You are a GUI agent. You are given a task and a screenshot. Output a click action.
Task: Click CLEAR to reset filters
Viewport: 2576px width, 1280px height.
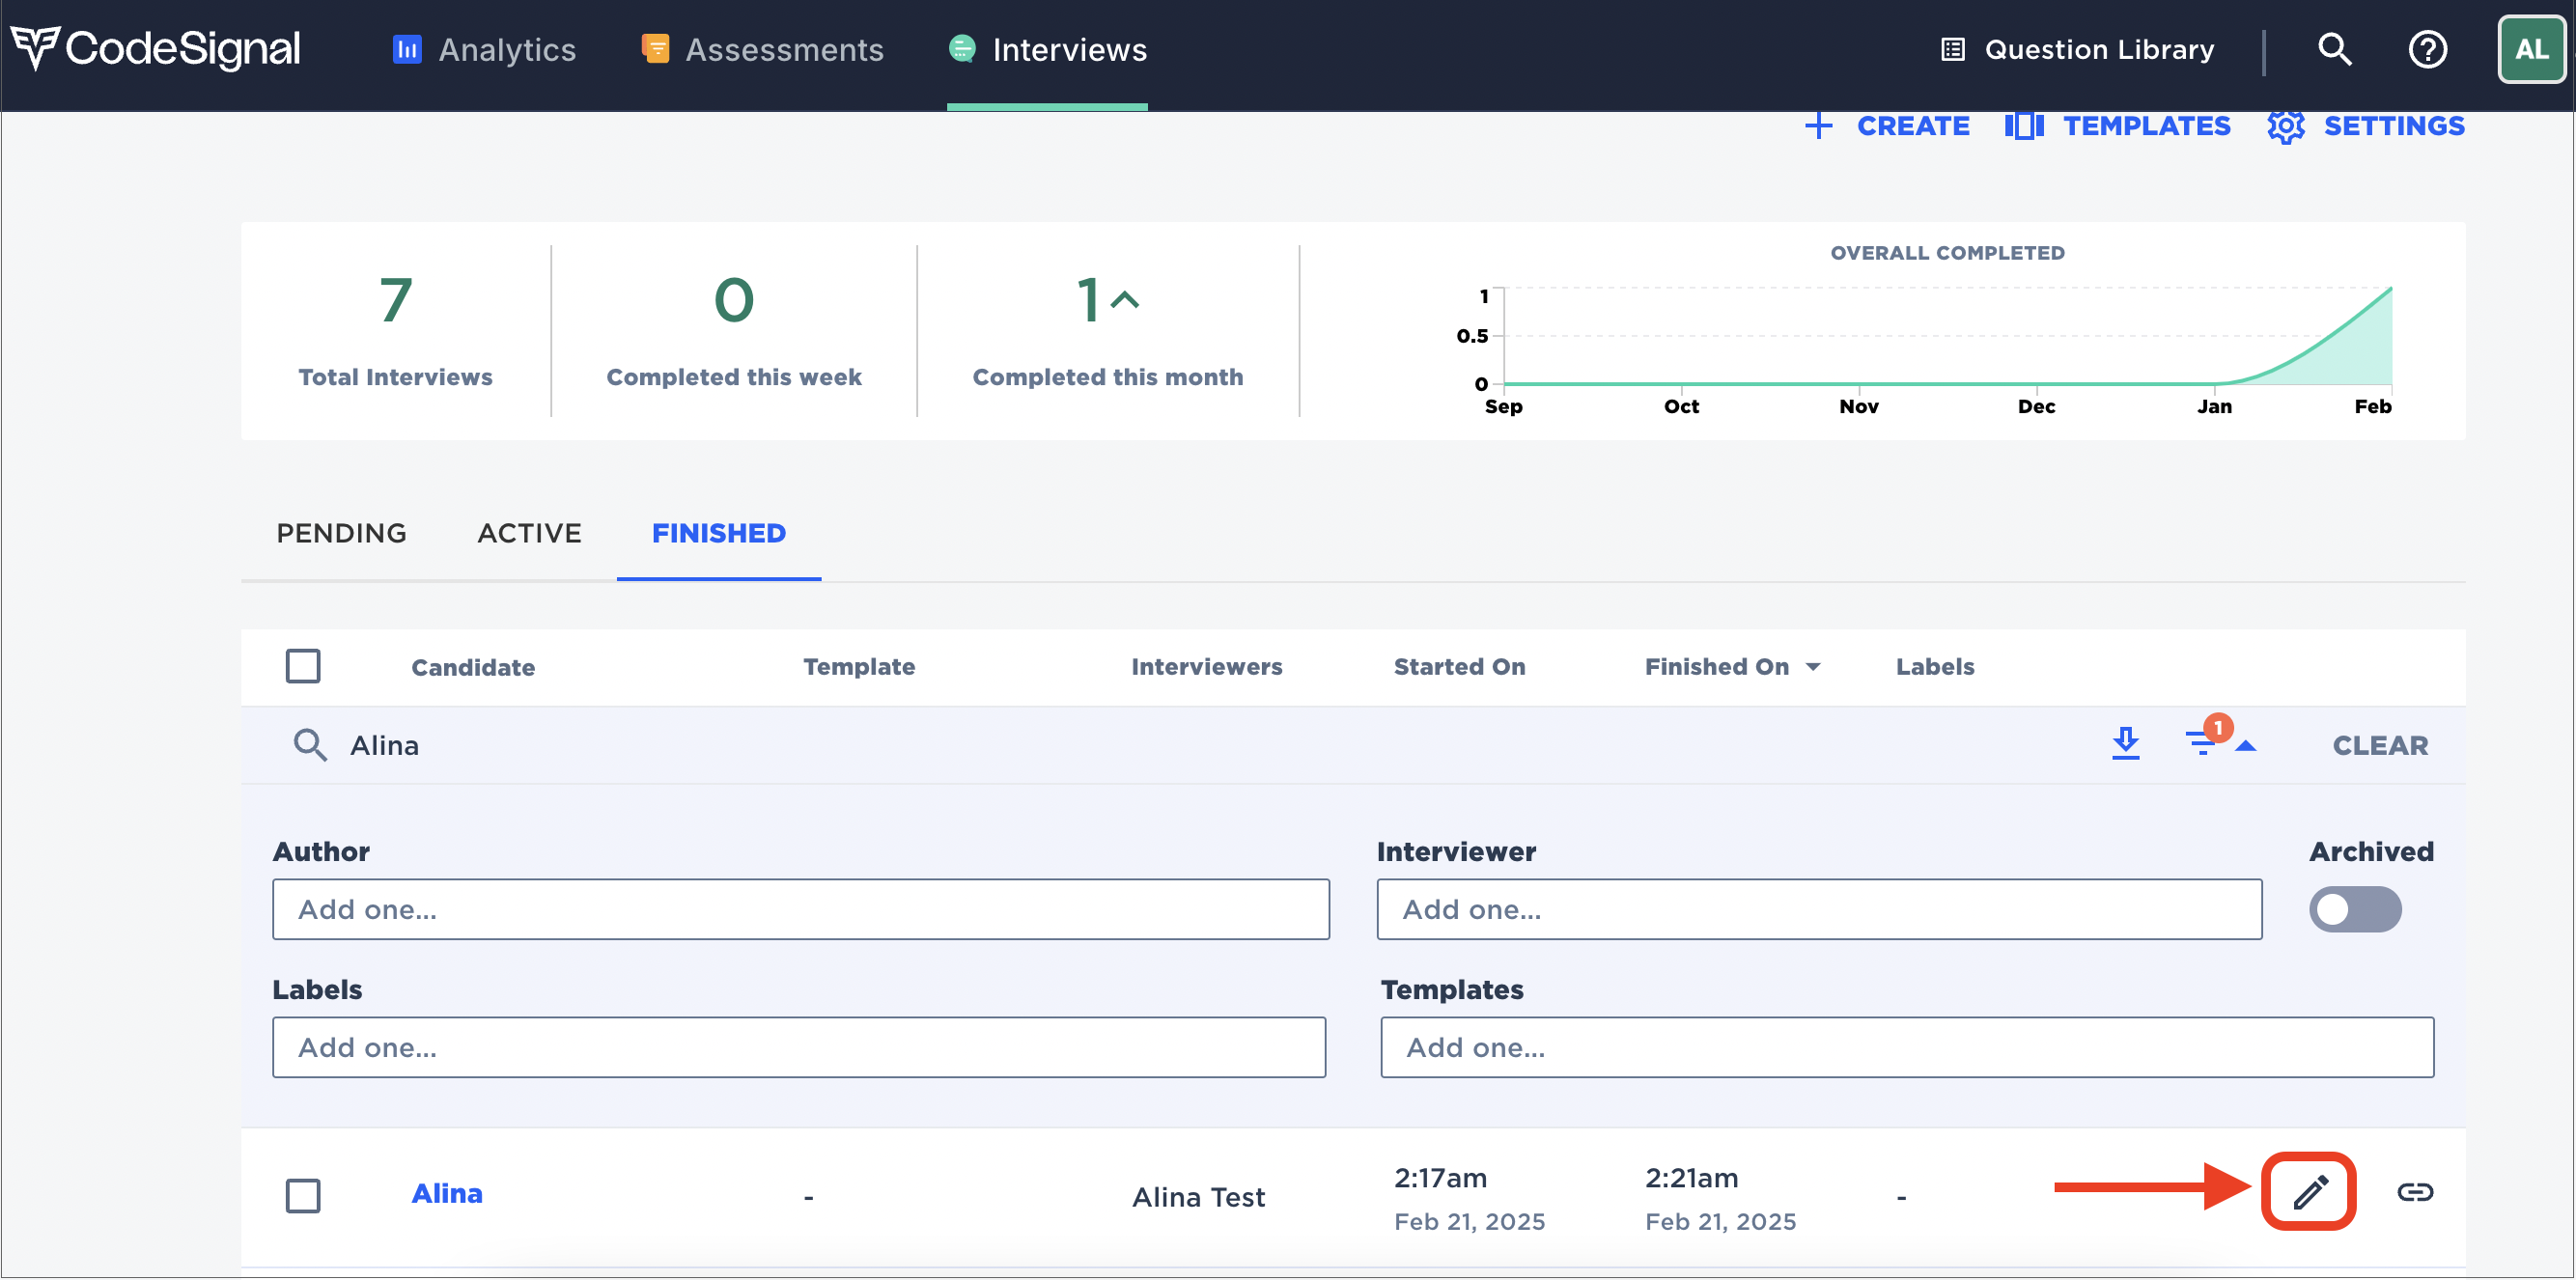click(x=2380, y=746)
